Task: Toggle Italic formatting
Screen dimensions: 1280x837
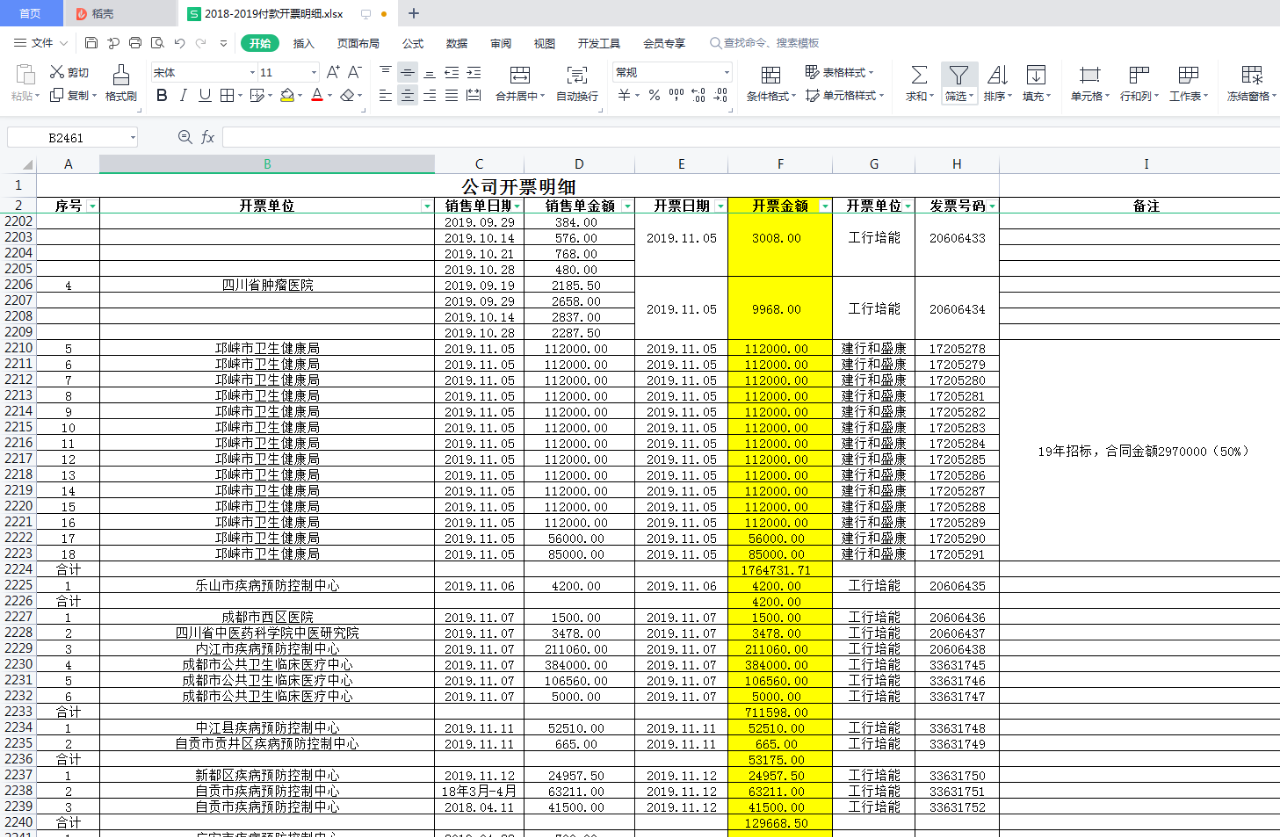Action: 183,96
